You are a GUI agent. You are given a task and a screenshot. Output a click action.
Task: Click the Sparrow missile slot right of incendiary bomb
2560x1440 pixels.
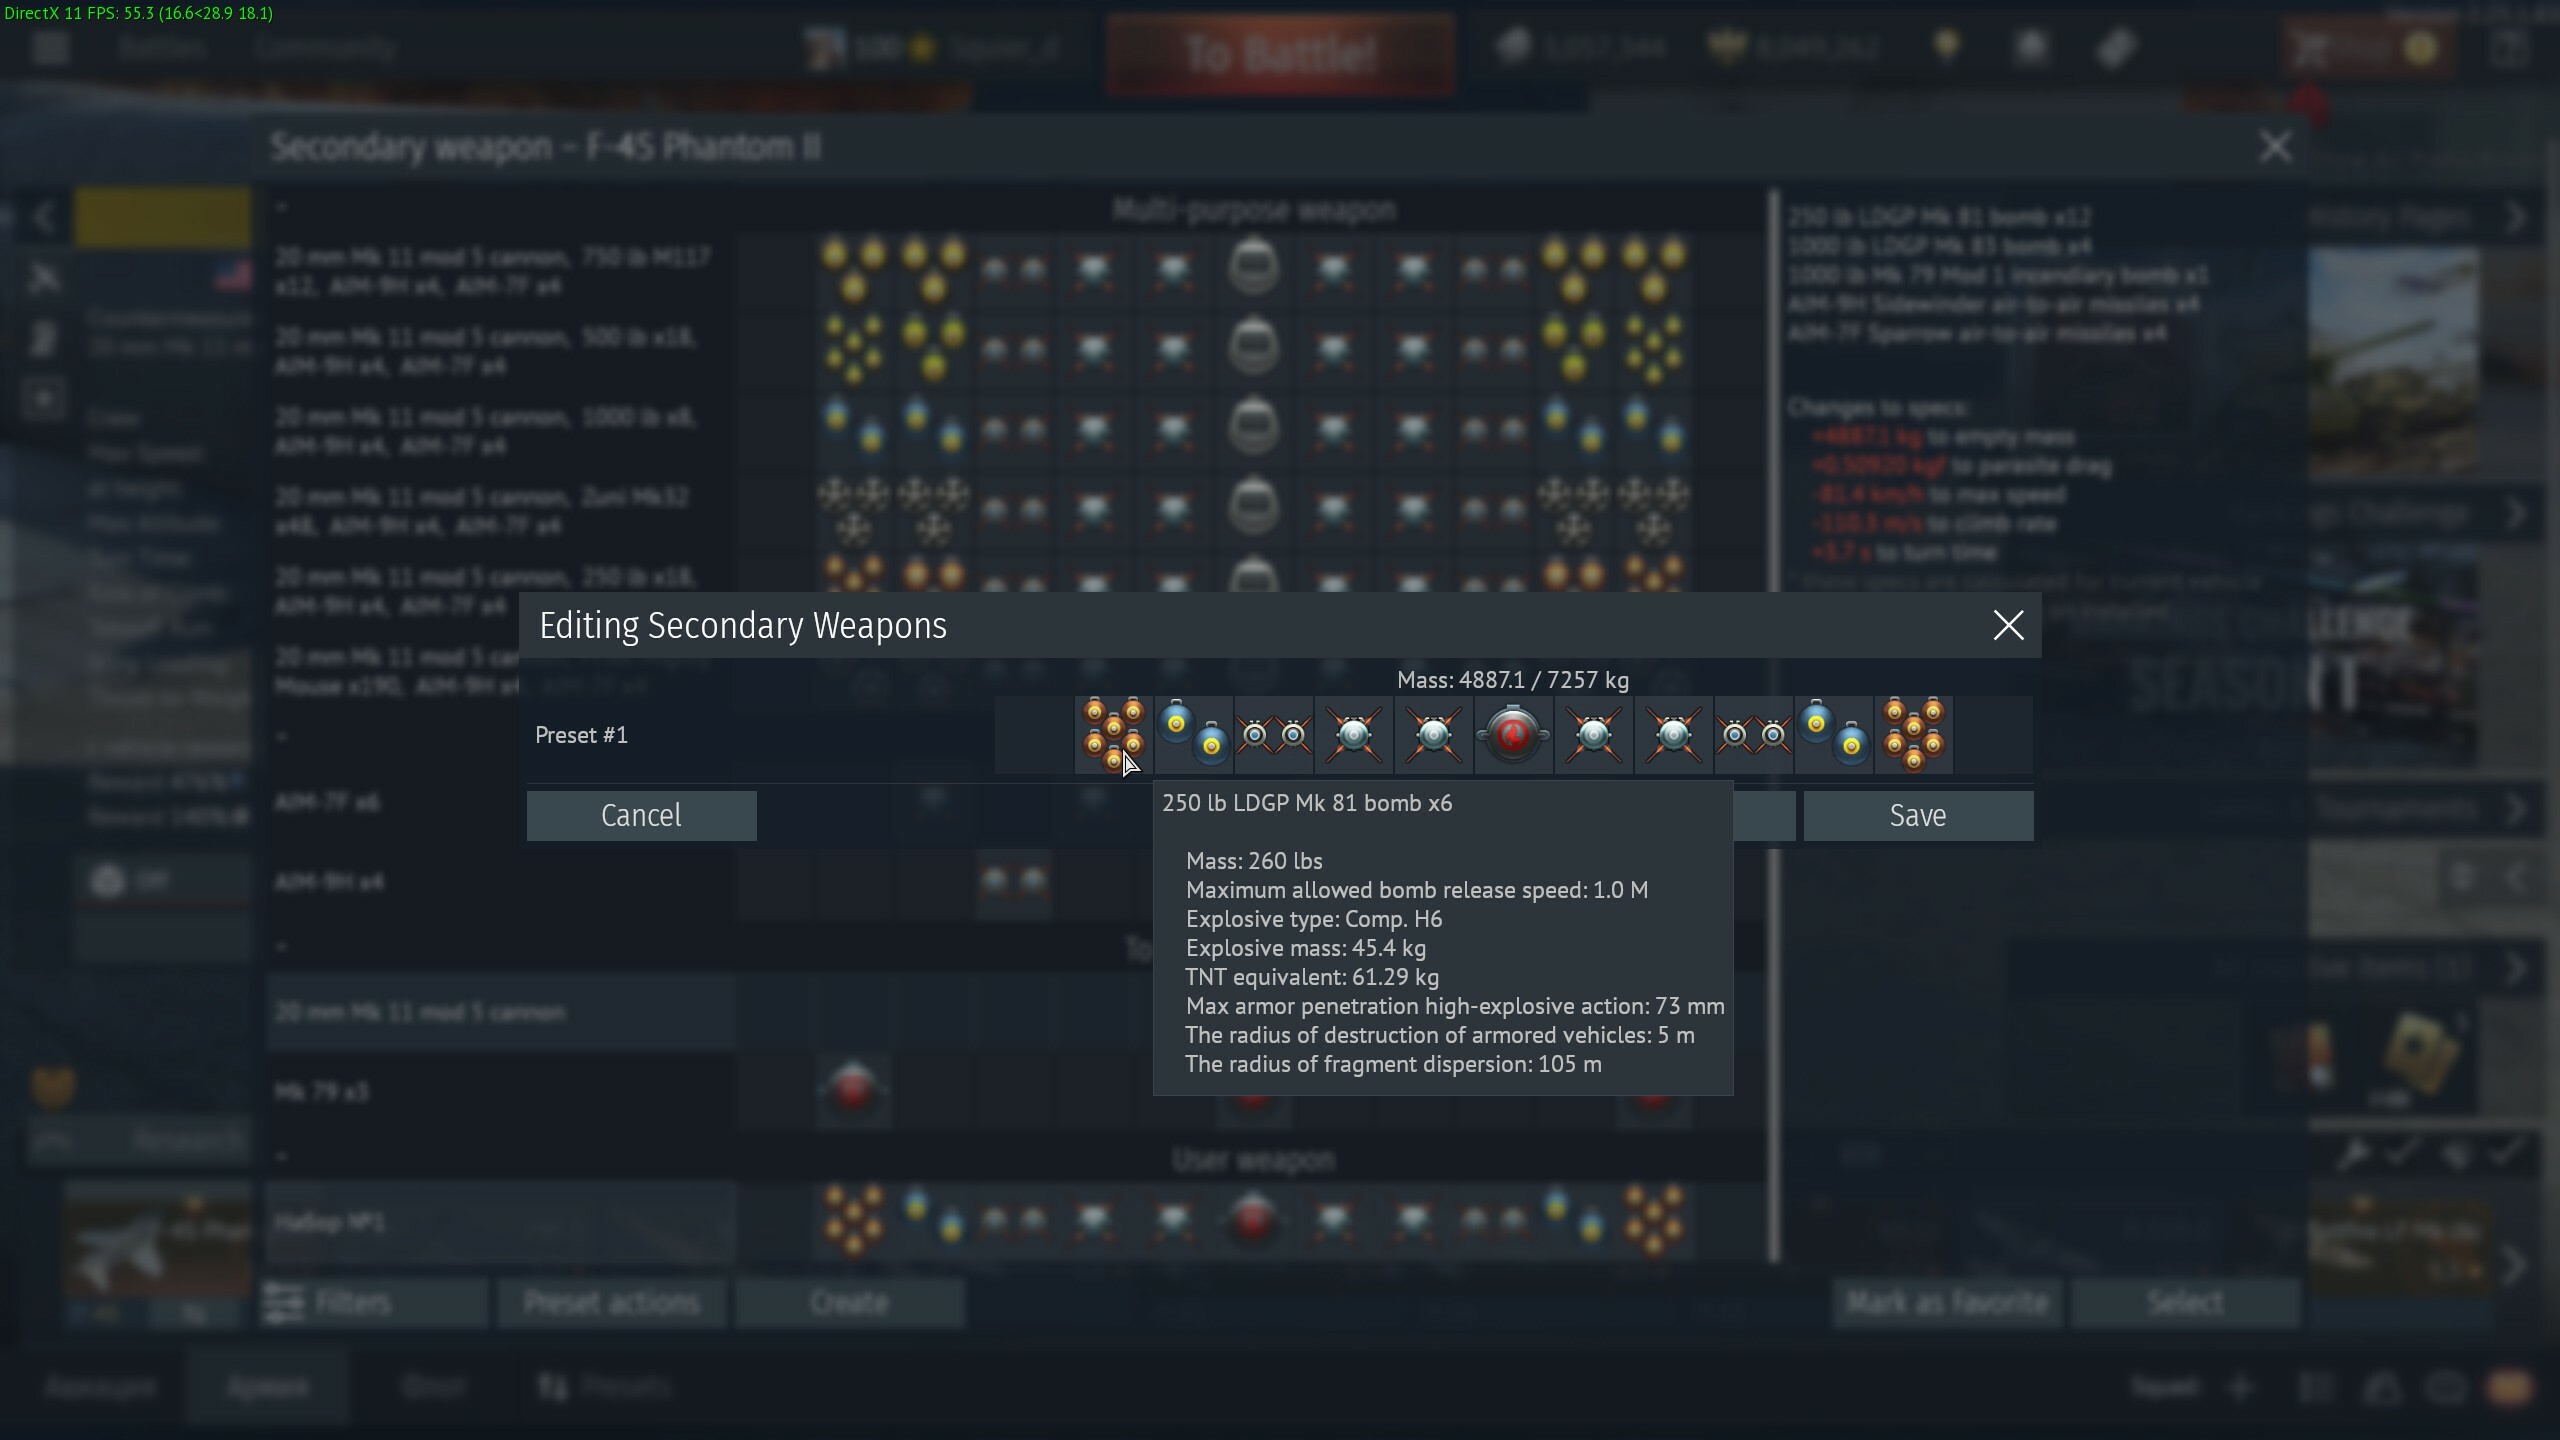click(x=1593, y=735)
